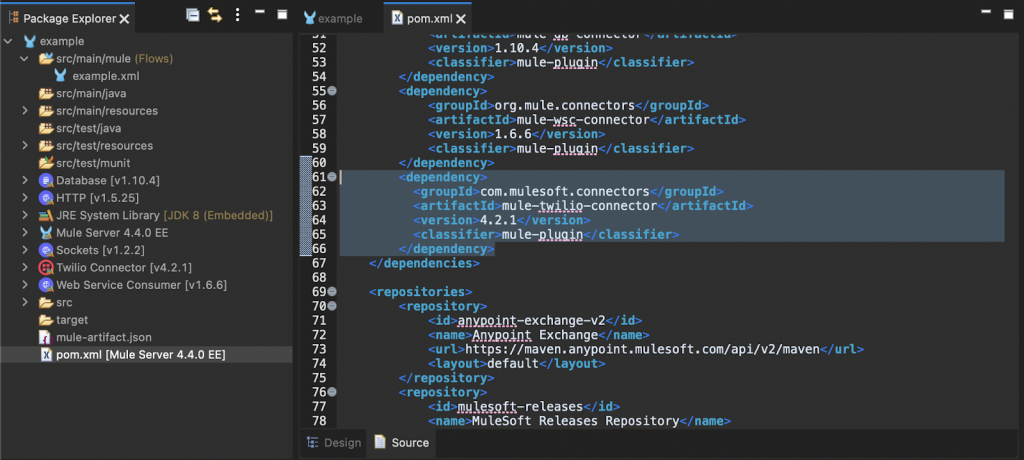Screen dimensions: 1024x460
Task: Click the Web Service Consumer icon
Action: pos(46,285)
